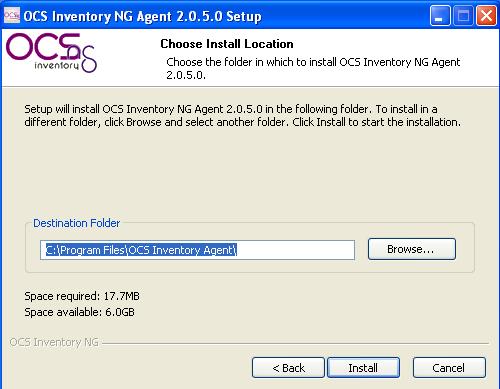Minimize the Setup window
The image size is (500, 389).
pos(440,16)
